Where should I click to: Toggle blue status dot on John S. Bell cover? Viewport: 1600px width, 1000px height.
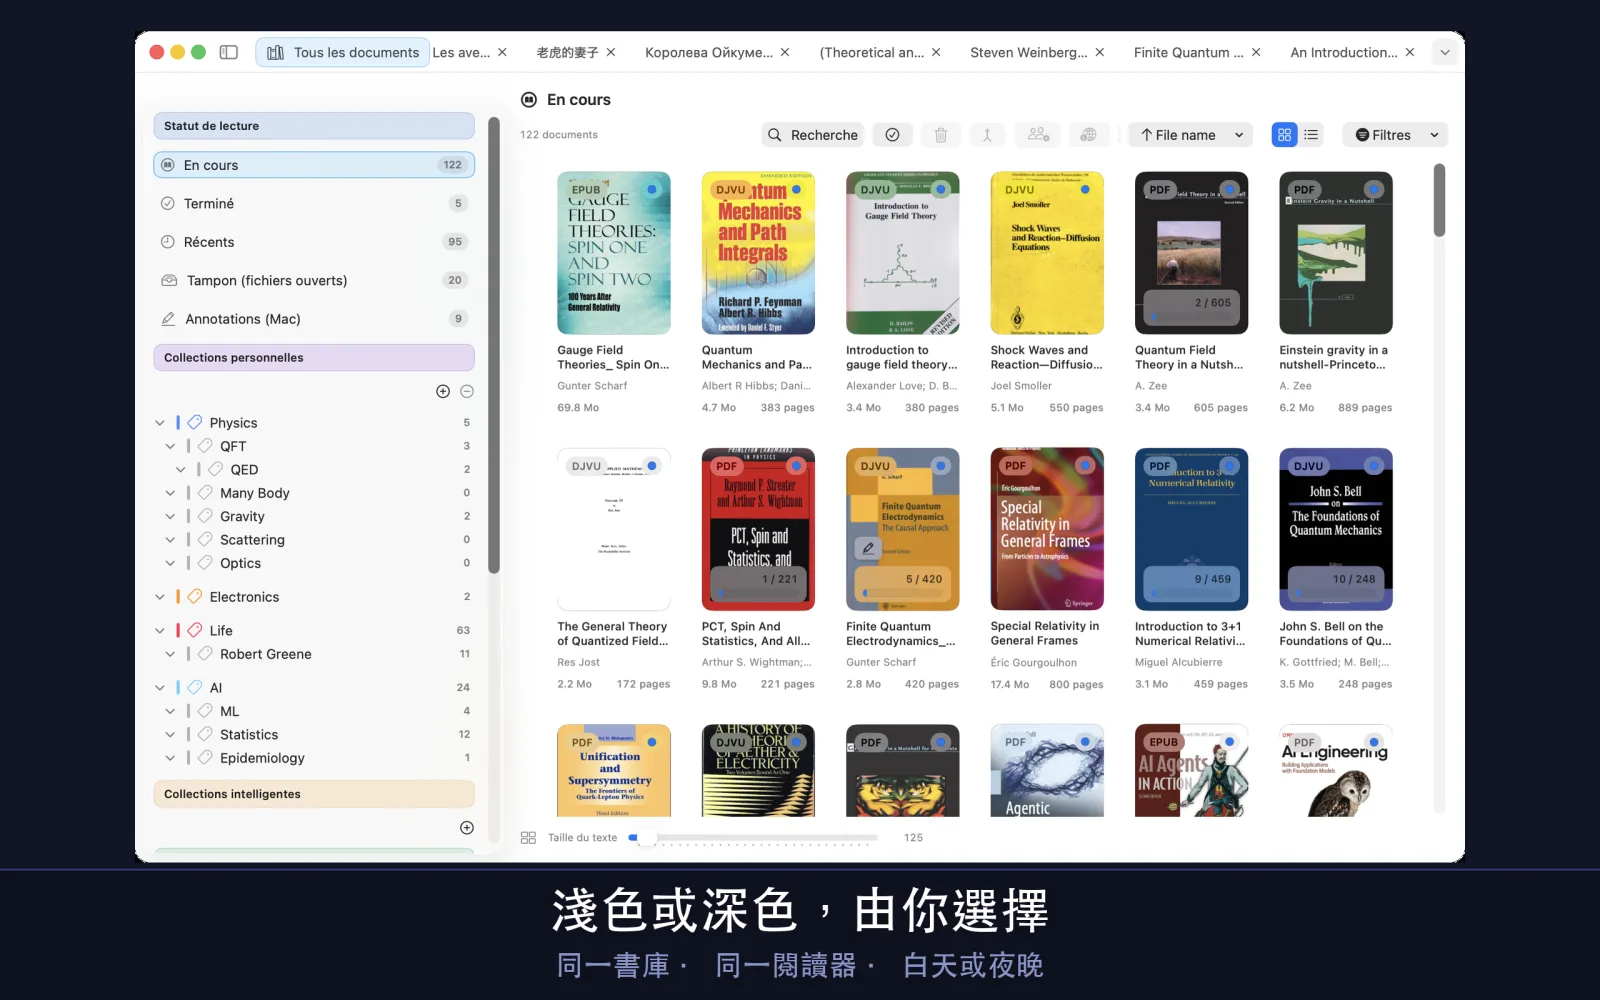pyautogui.click(x=1374, y=466)
